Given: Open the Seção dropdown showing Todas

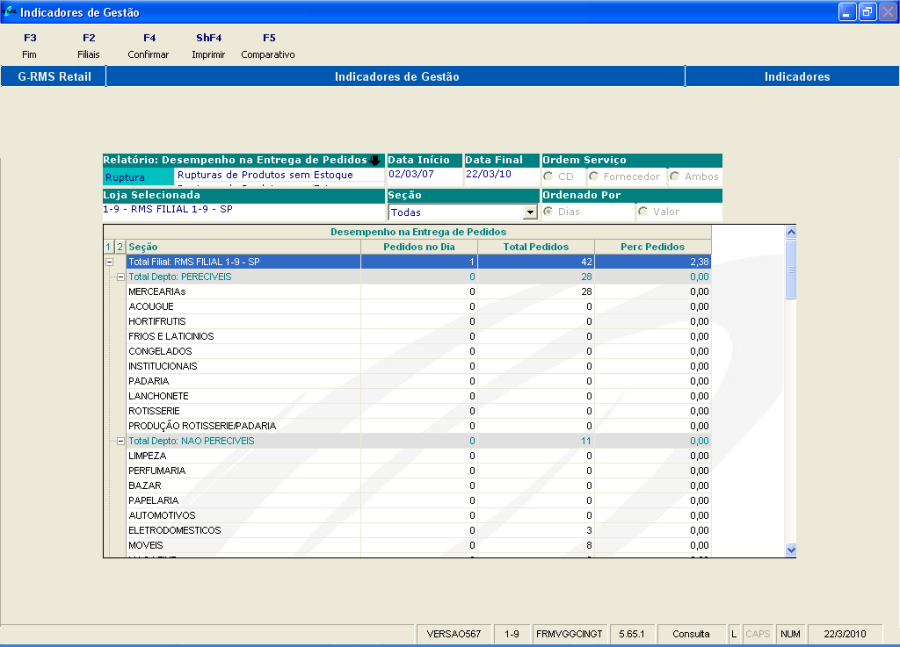Looking at the screenshot, I should [x=530, y=213].
